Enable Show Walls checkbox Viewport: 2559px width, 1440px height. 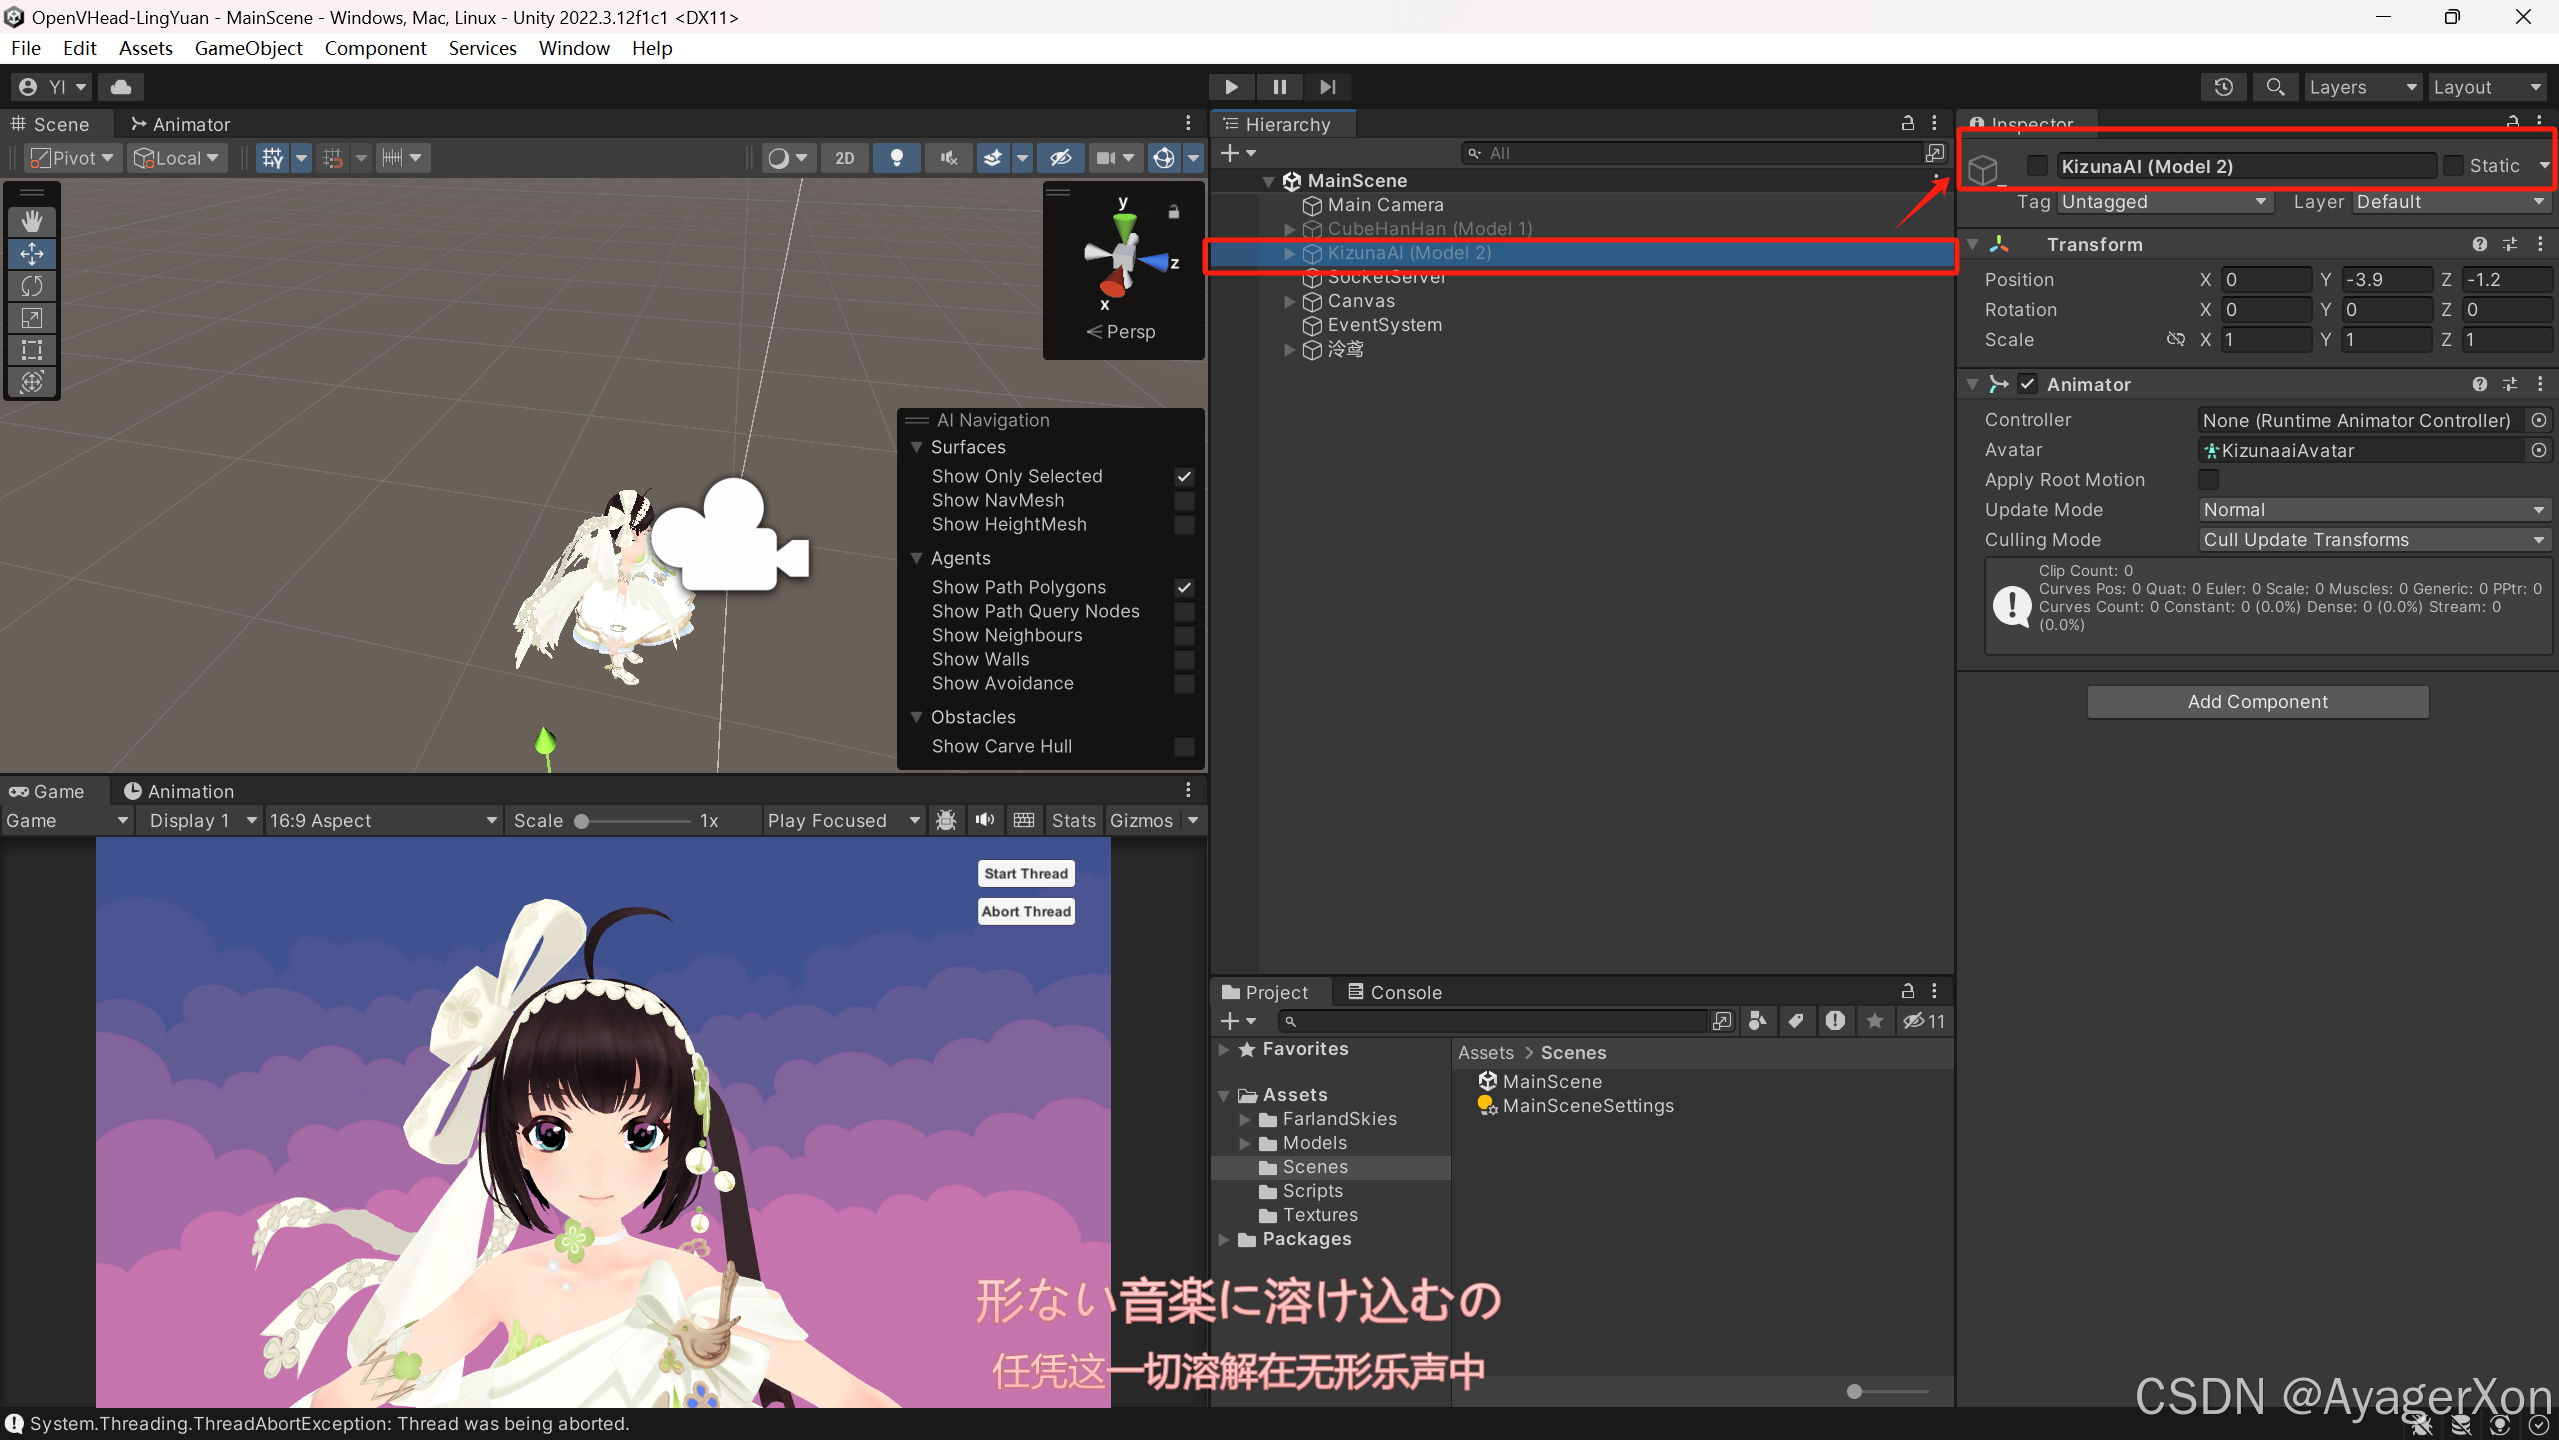(x=1184, y=660)
